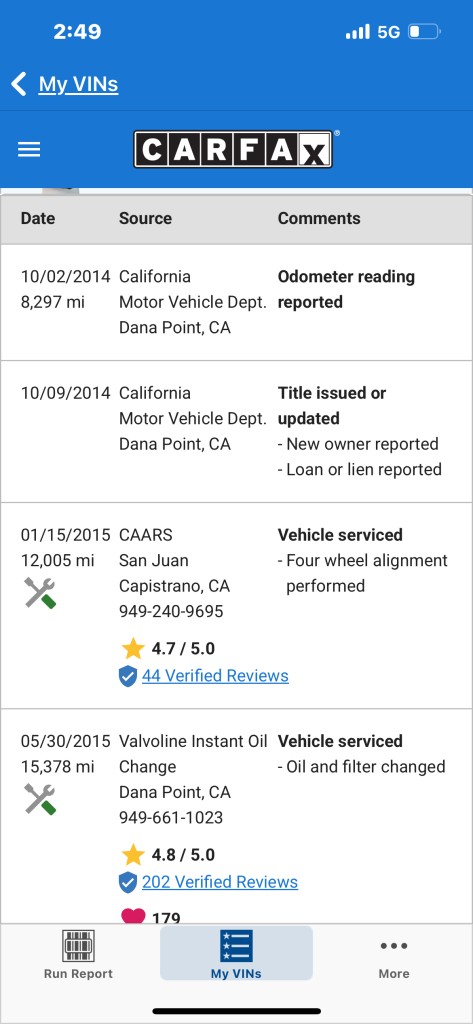473x1024 pixels.
Task: Tap the wrench icon for CAARS service
Action: [41, 593]
